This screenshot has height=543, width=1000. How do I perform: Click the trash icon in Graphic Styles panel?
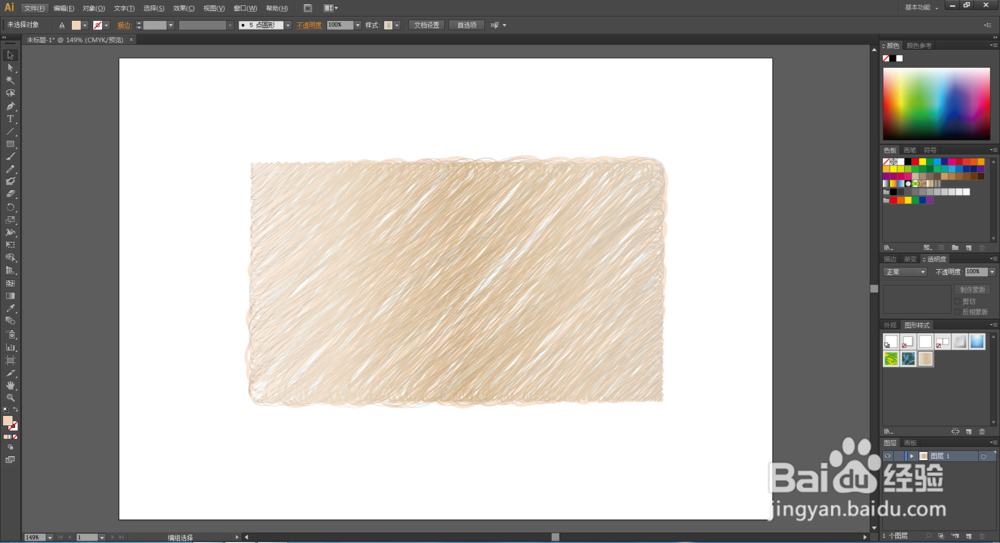click(982, 432)
